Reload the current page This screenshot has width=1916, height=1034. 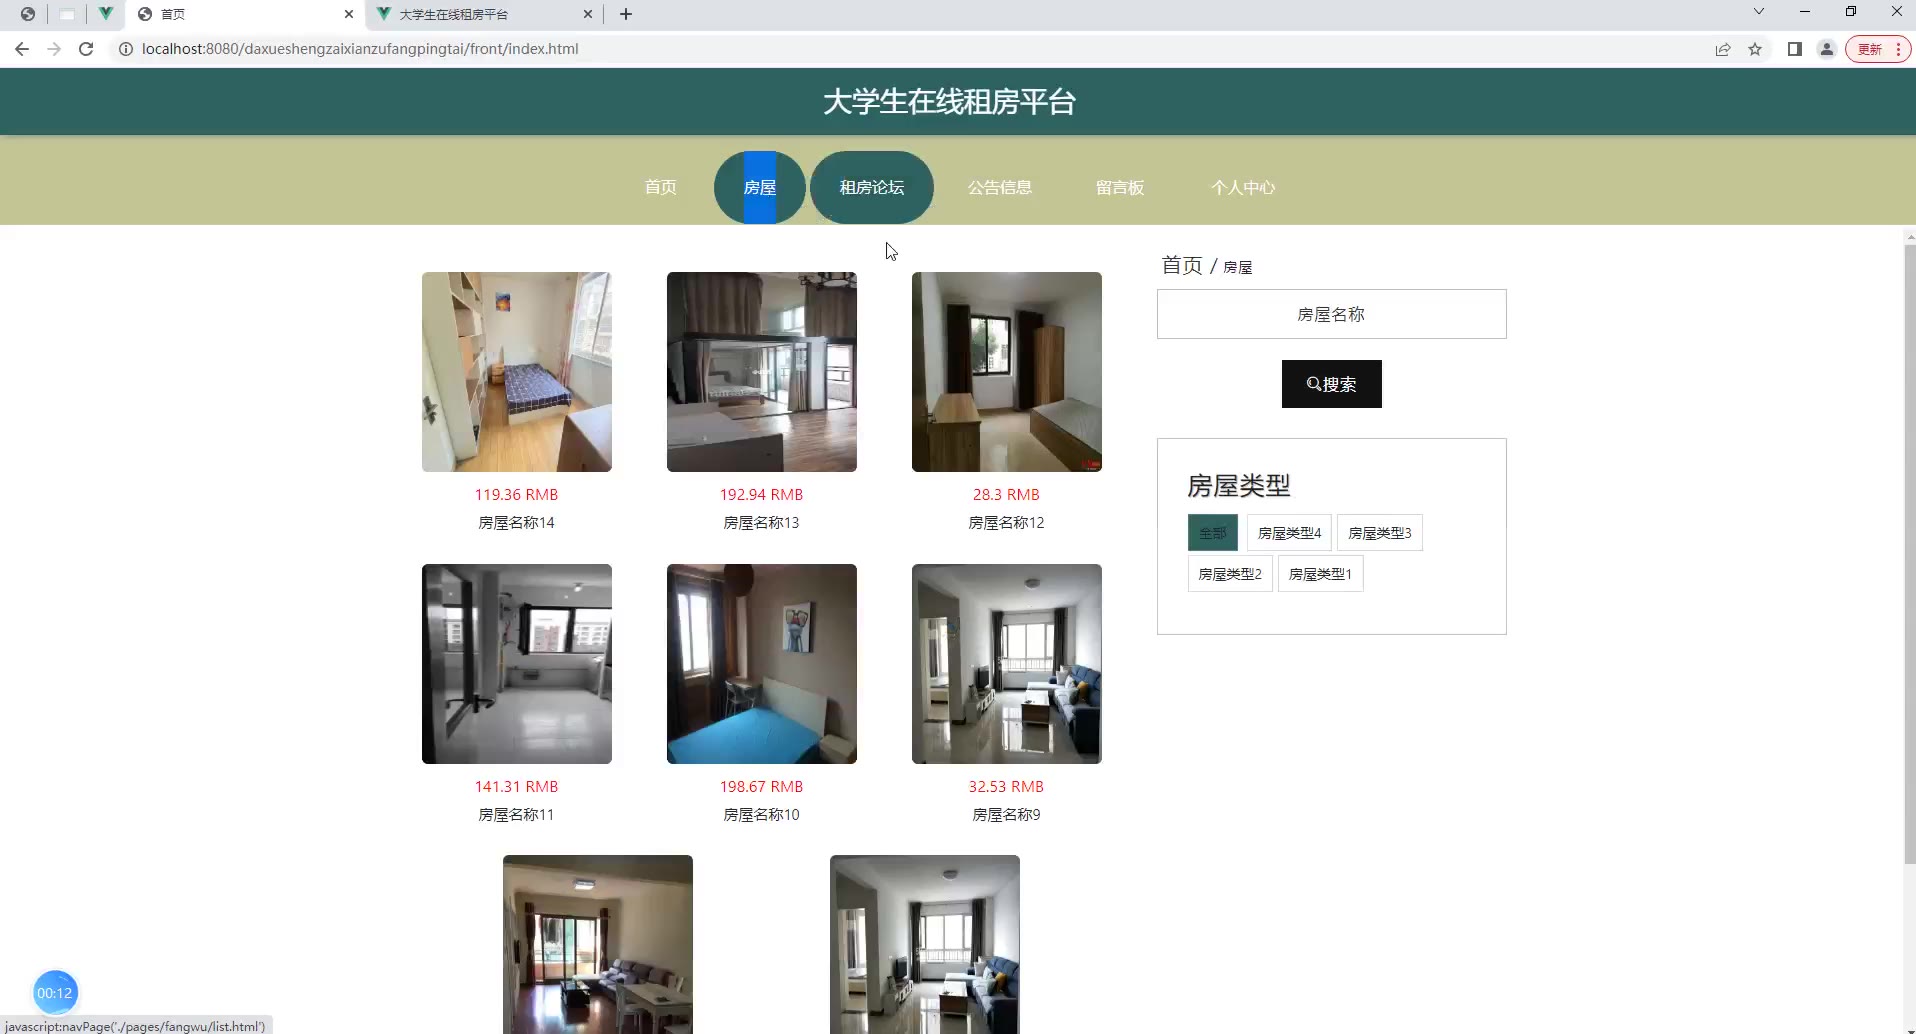[86, 49]
